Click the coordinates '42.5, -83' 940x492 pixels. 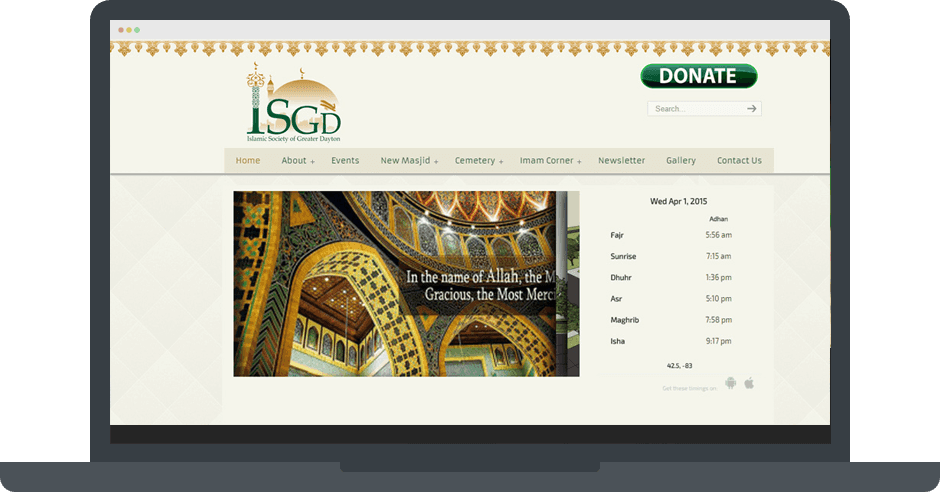point(679,366)
